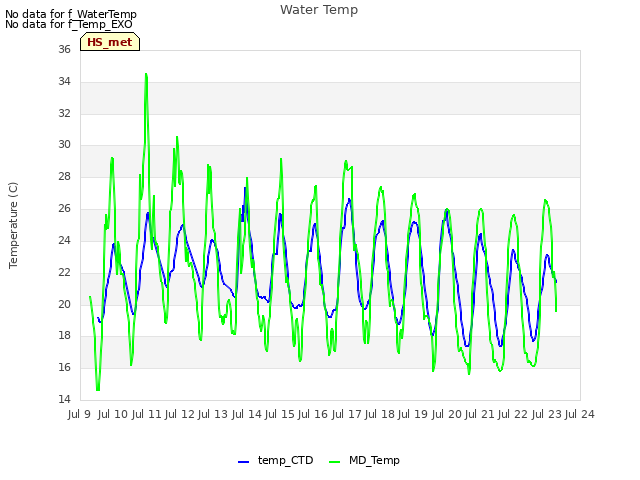Viewport: 640px width, 480px height.
Task: Click the 32 y-axis tick label
Action: pos(64,113)
